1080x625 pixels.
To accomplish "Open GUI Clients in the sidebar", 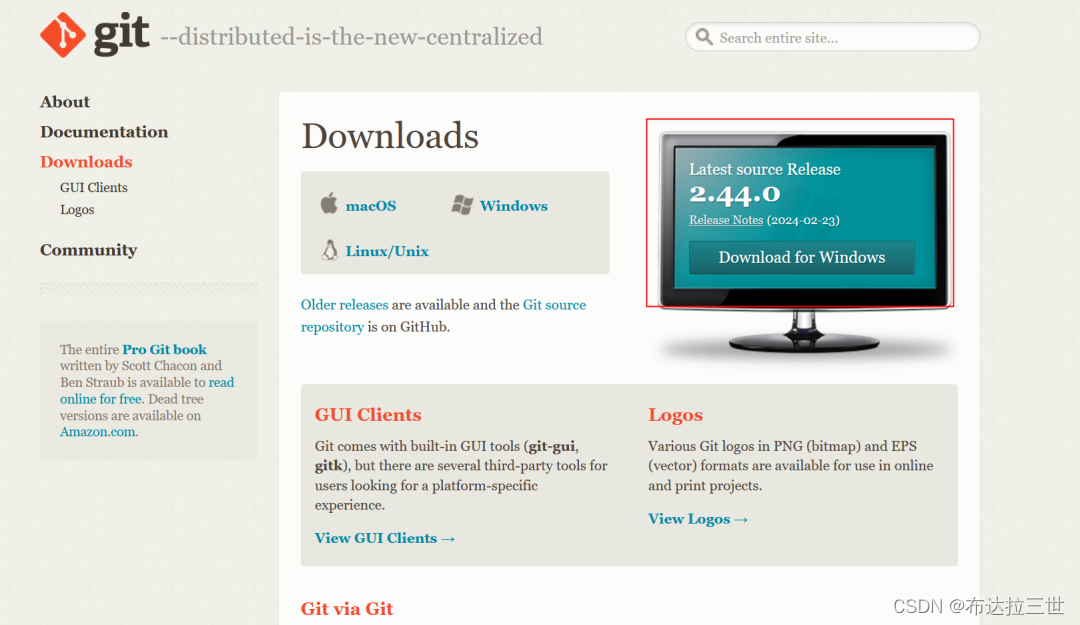I will (94, 187).
